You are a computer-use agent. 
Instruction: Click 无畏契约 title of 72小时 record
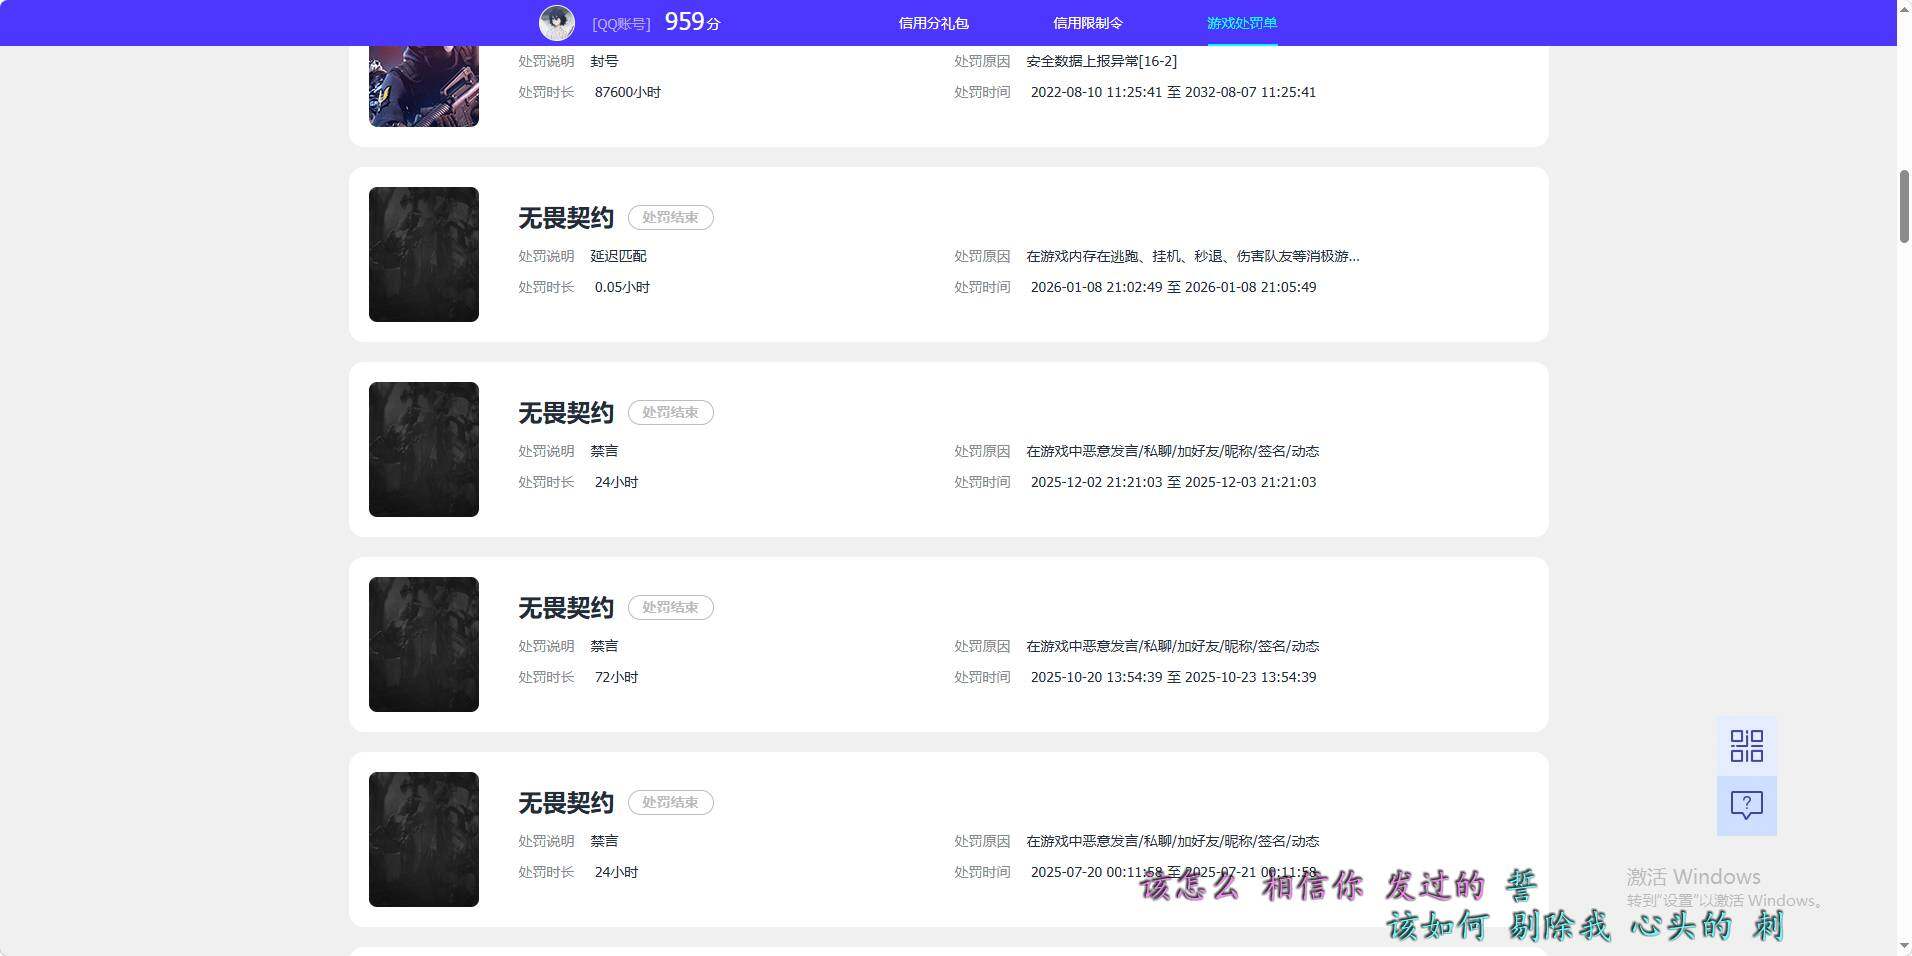click(x=566, y=608)
